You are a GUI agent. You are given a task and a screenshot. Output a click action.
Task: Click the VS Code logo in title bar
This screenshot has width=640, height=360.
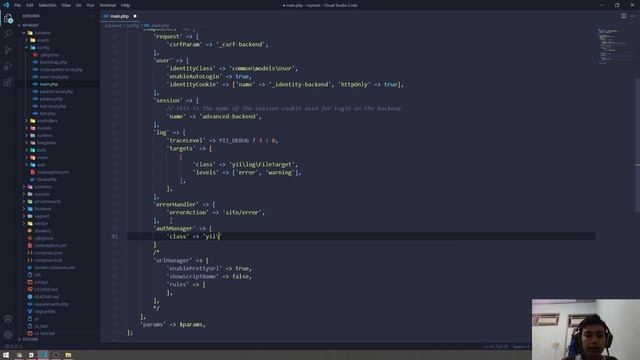(x=6, y=5)
